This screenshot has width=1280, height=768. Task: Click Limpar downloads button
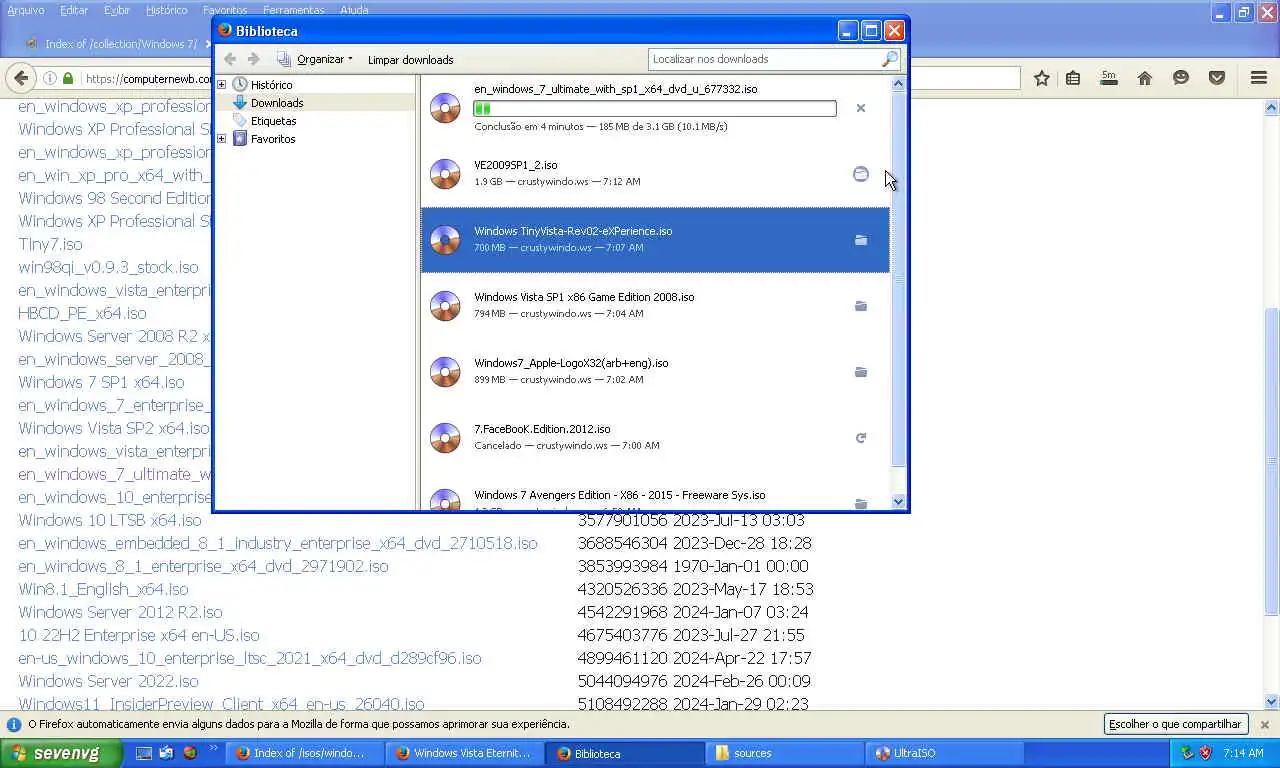[x=410, y=59]
